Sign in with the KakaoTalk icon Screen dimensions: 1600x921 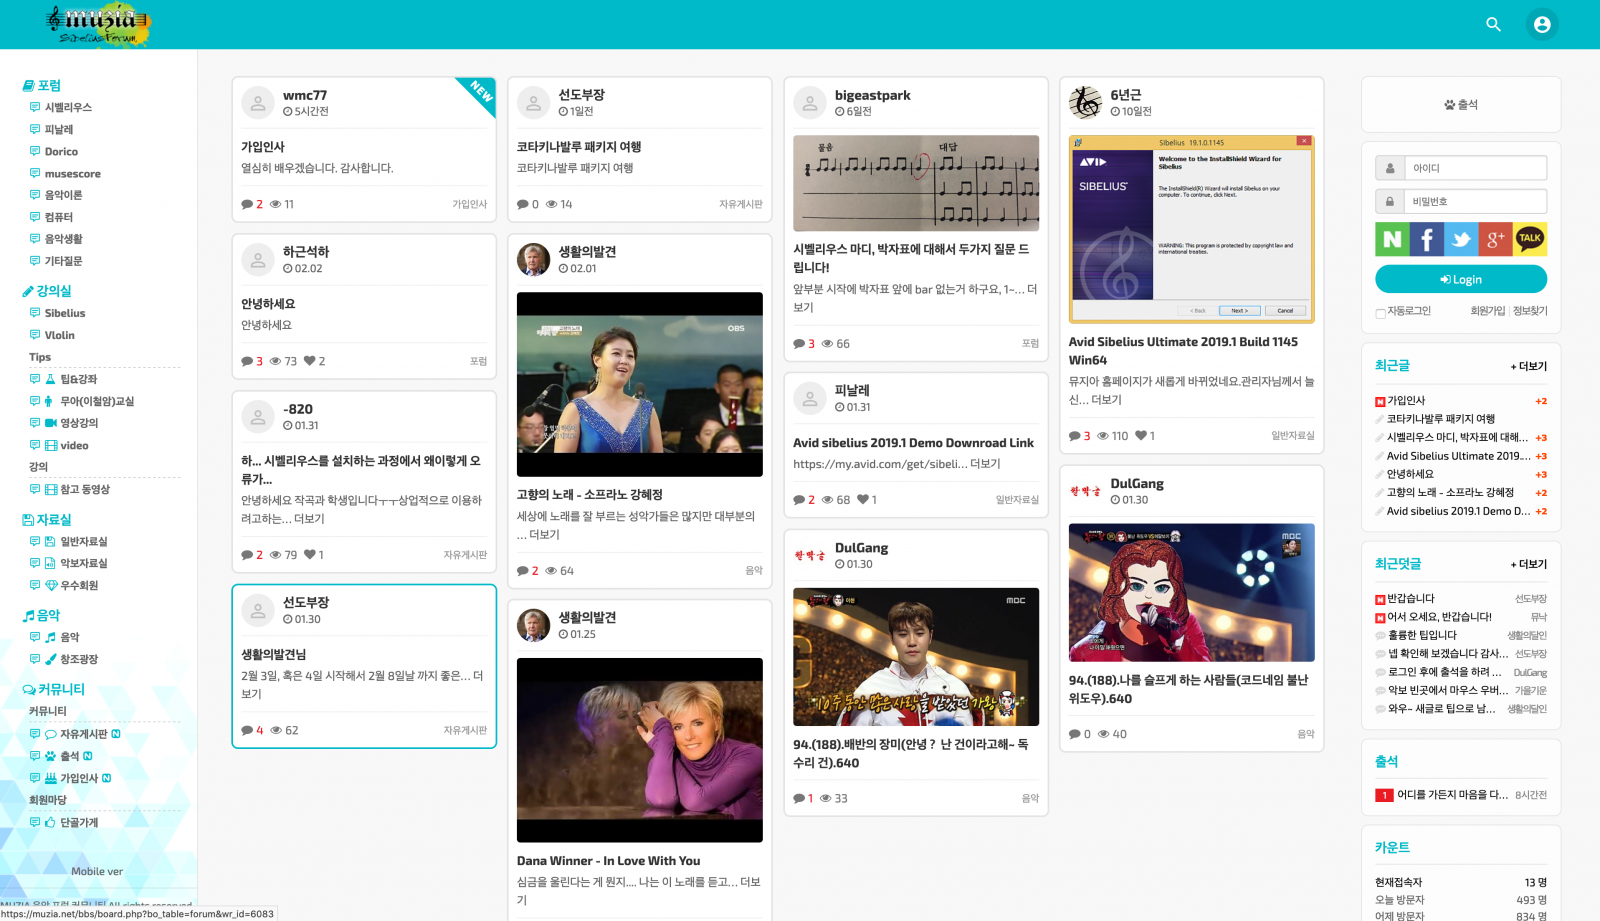pos(1530,239)
